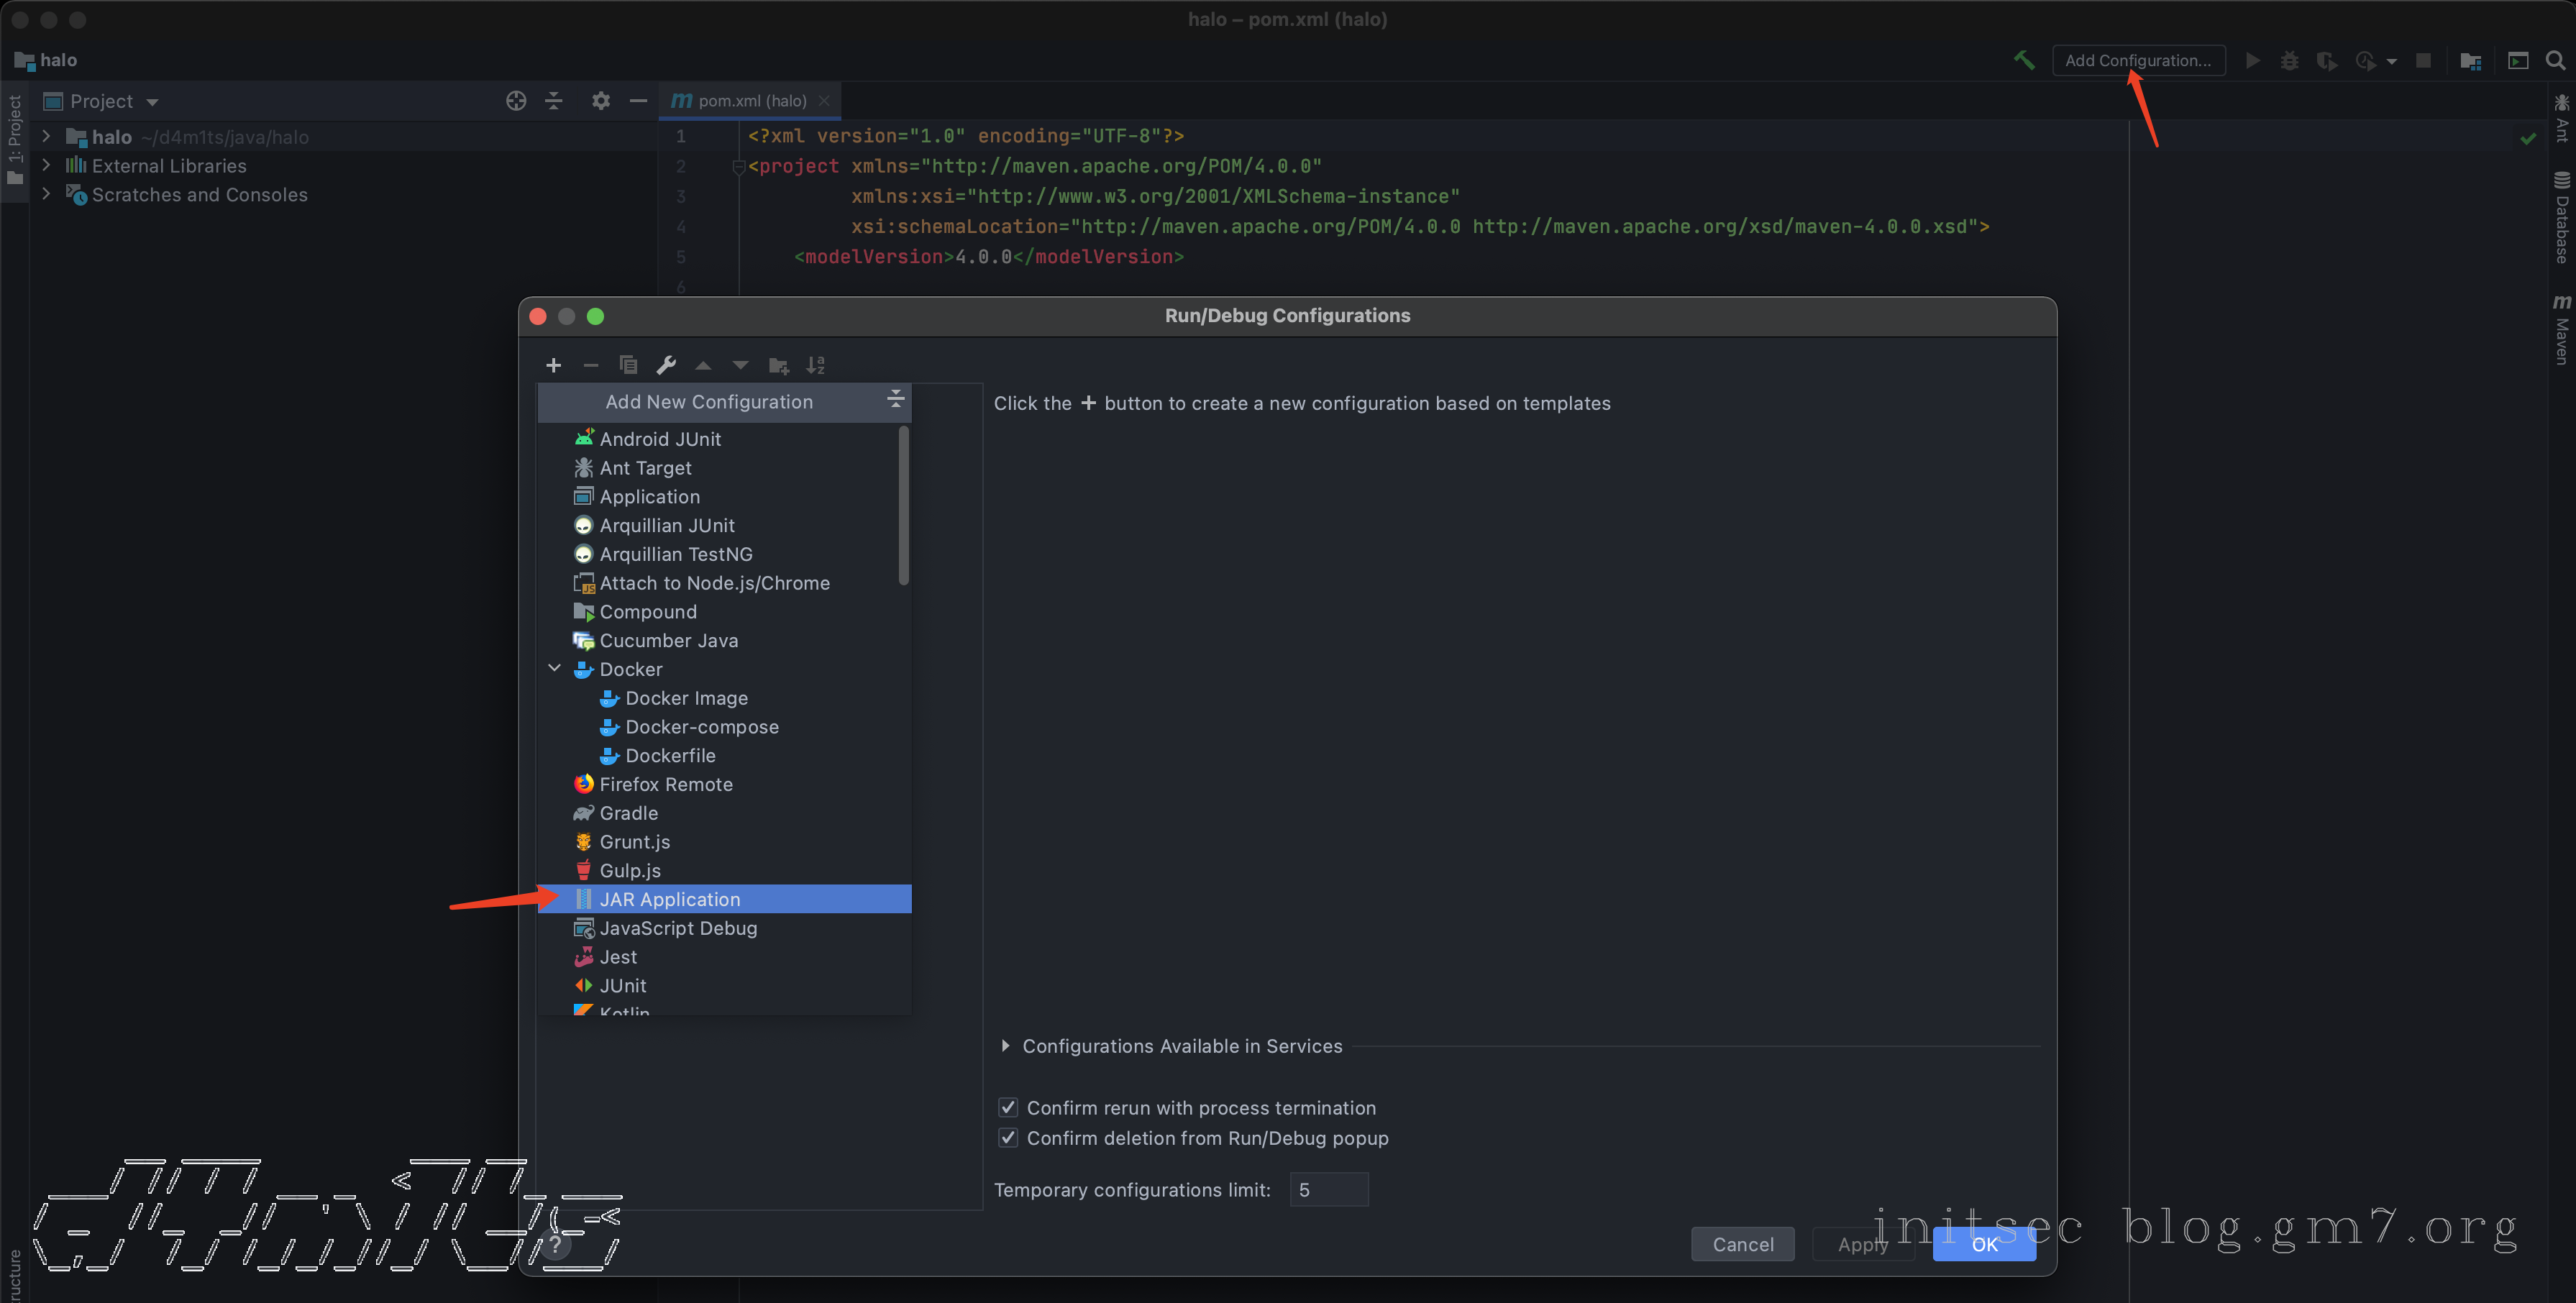The height and width of the screenshot is (1303, 2576).
Task: Uncheck Confirm deletion from Run/Debug popup
Action: tap(1008, 1137)
